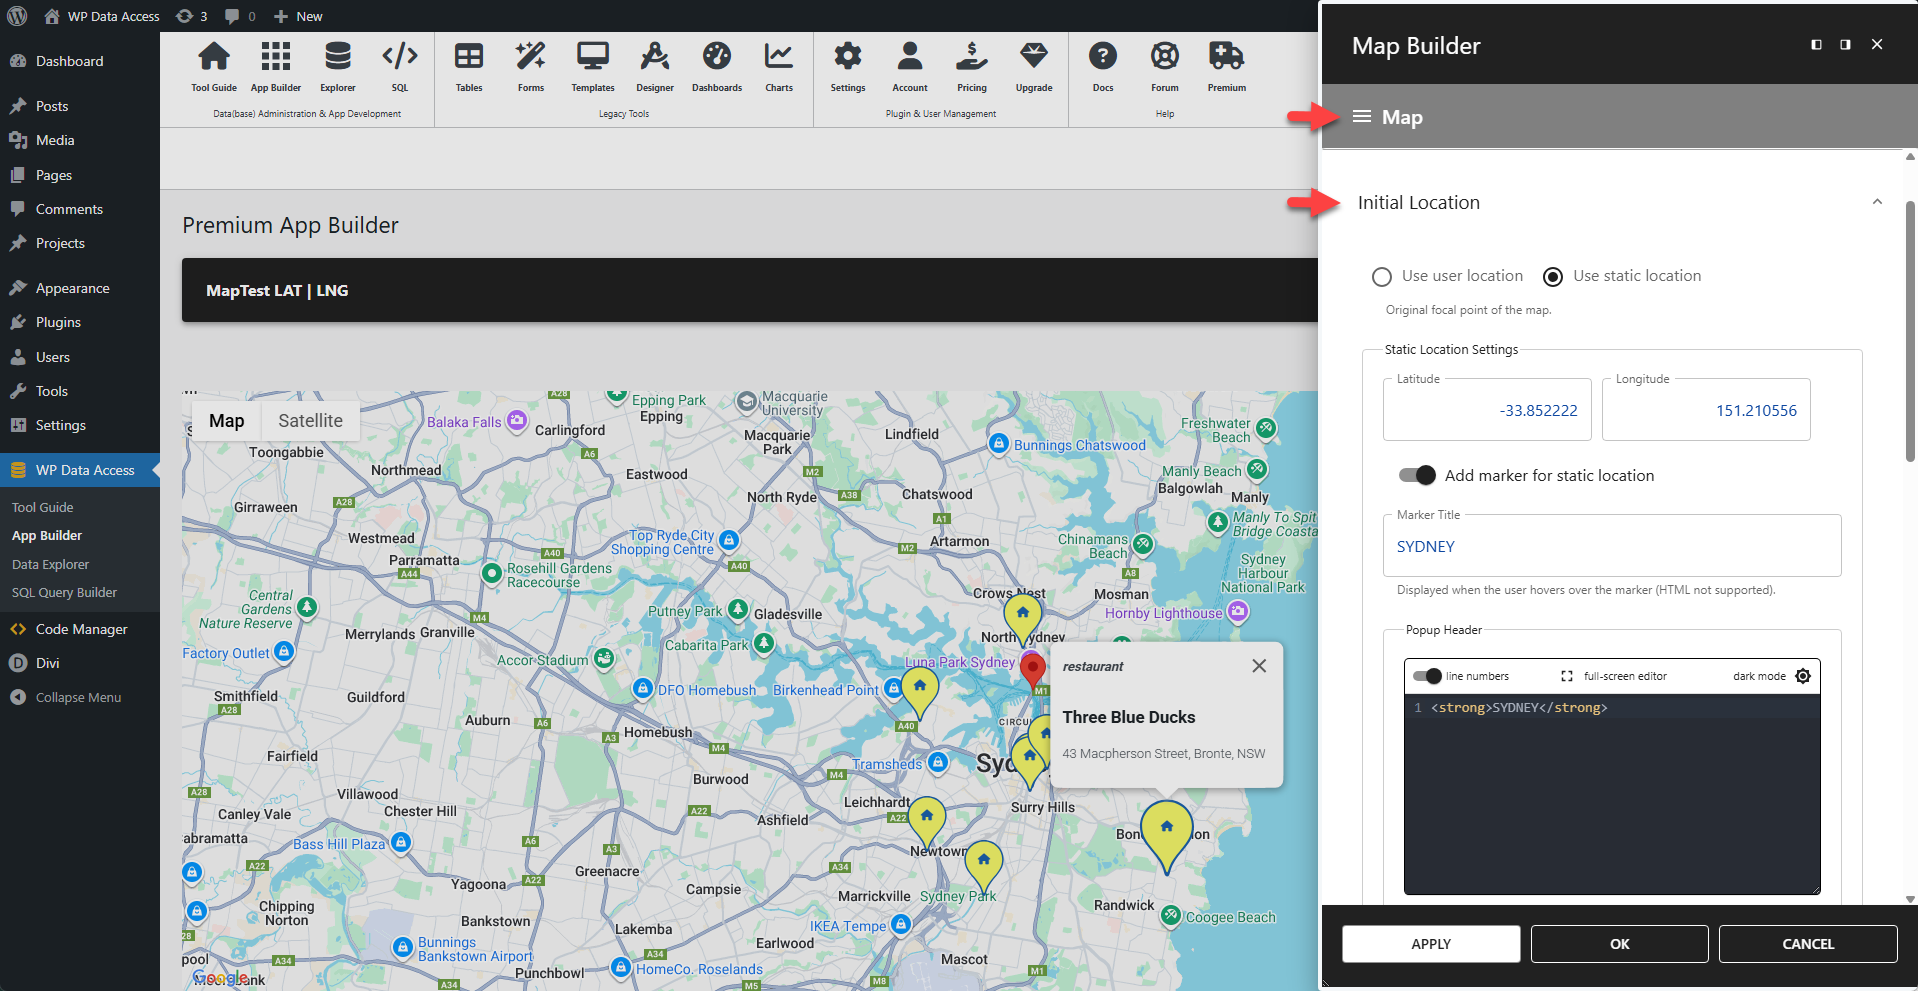Open the Dashboards tool

[x=716, y=65]
